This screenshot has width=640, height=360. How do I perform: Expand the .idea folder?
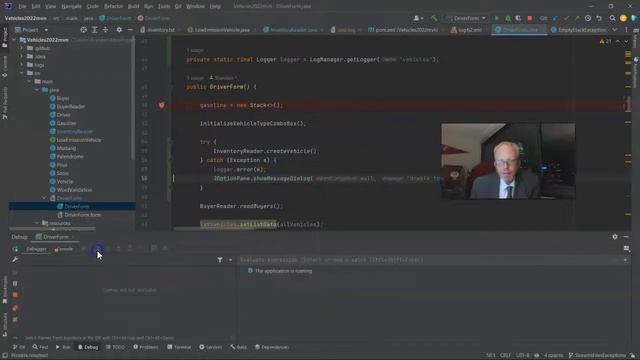(x=22, y=56)
